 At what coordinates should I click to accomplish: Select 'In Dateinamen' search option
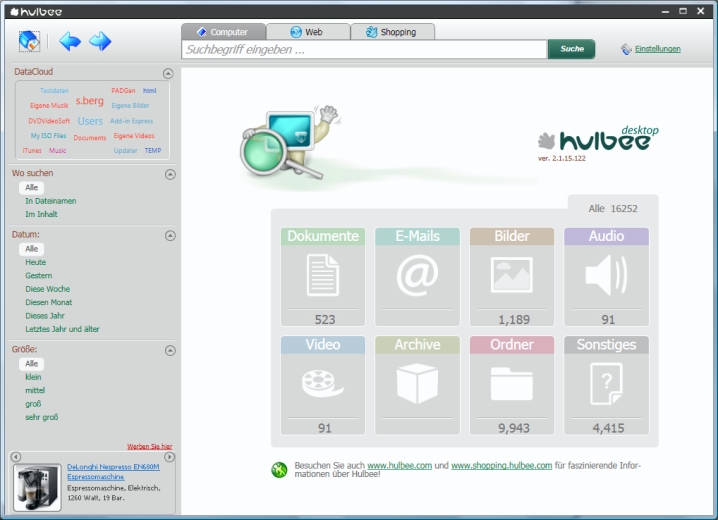coord(50,201)
